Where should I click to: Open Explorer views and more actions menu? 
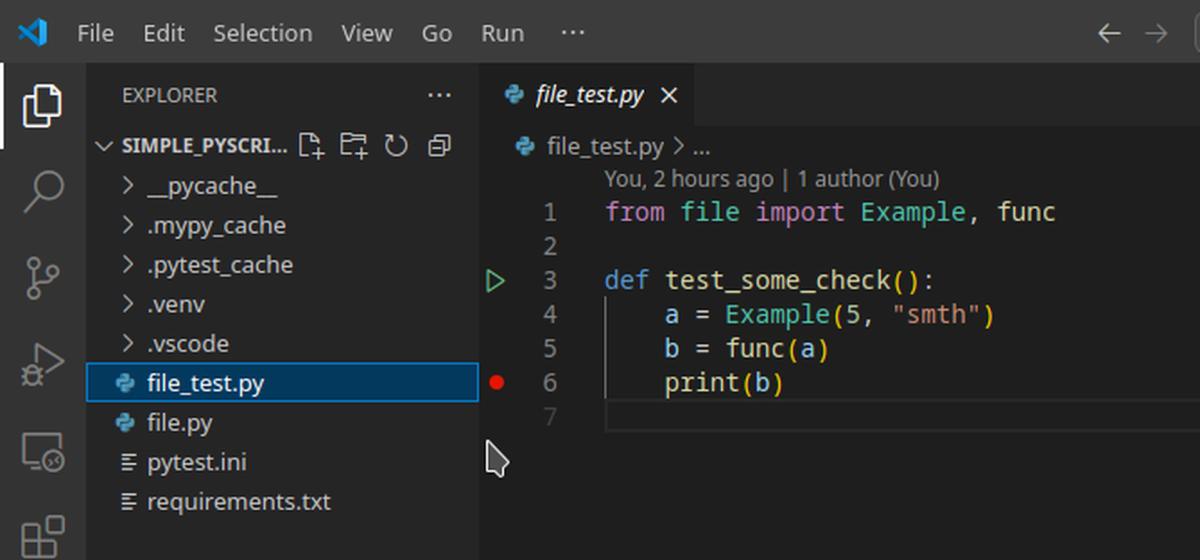point(439,95)
